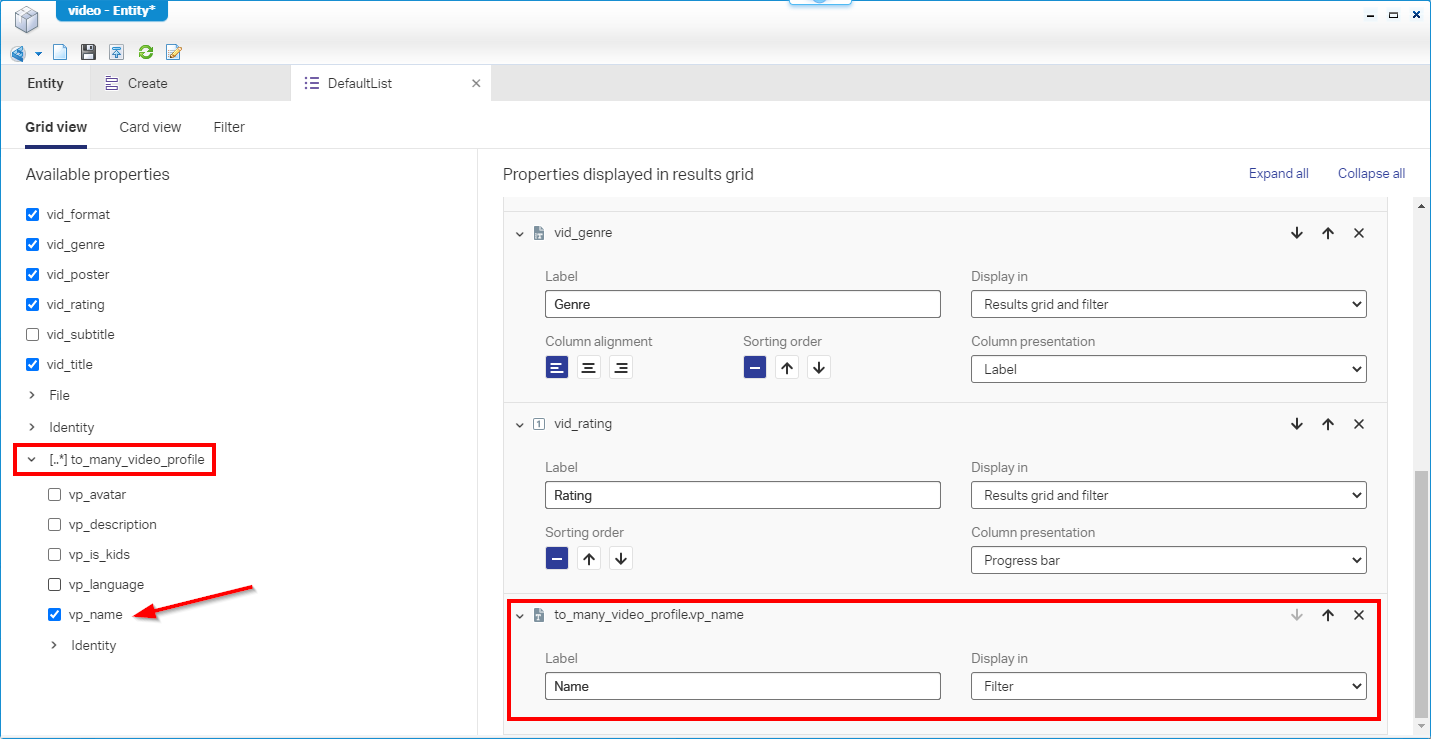The height and width of the screenshot is (739, 1431).
Task: Switch to the Card view tab
Action: click(x=150, y=127)
